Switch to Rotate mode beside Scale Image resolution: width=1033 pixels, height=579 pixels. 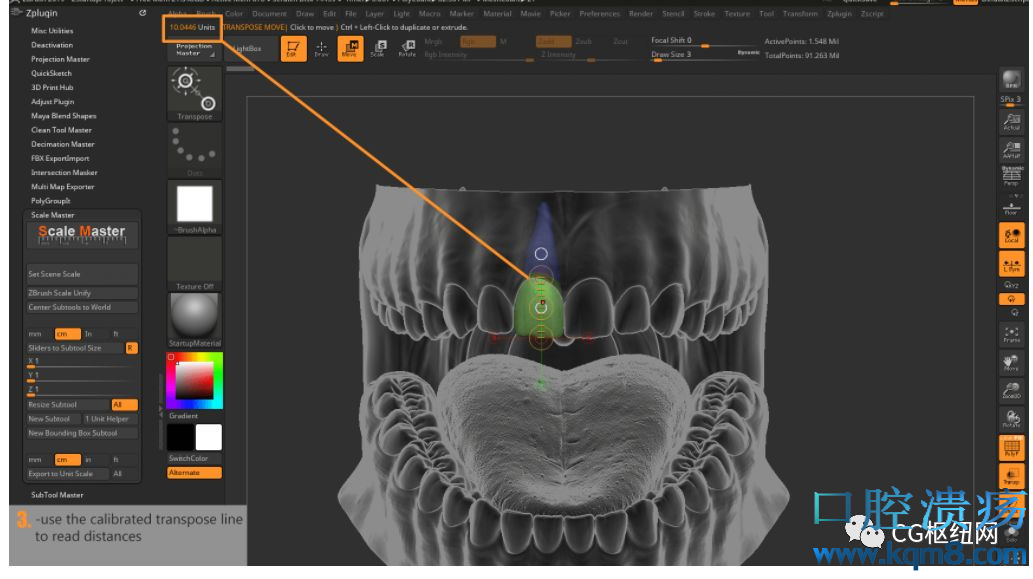pyautogui.click(x=407, y=48)
